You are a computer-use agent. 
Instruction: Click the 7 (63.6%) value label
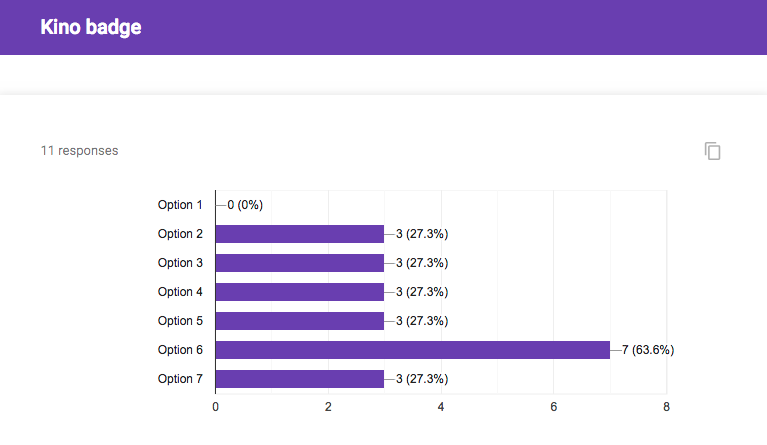648,350
